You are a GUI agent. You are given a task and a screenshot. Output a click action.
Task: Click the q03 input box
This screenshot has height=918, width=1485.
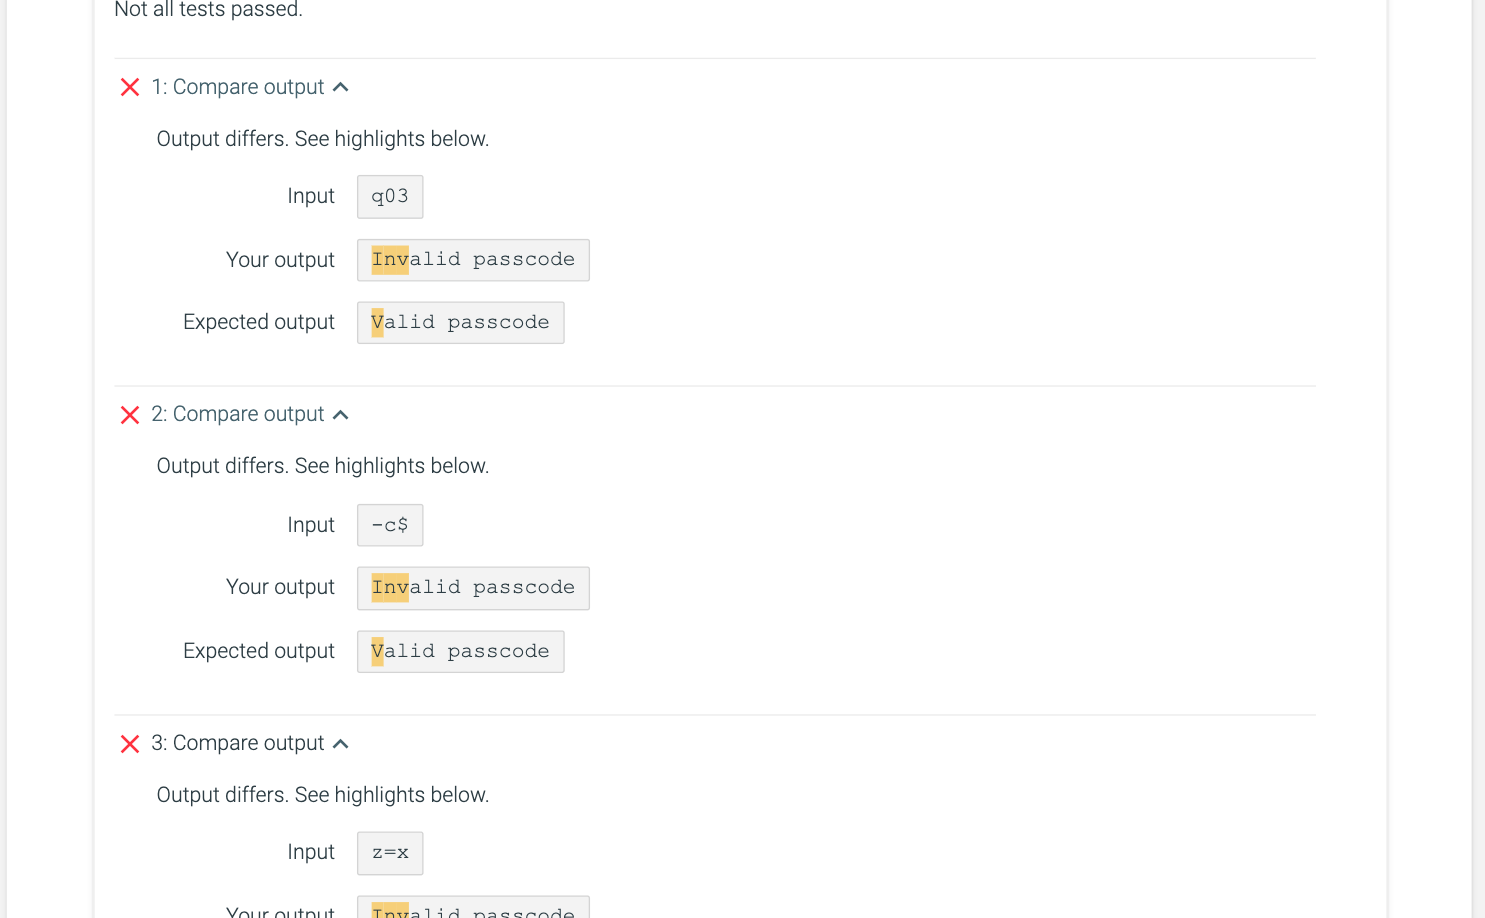coord(390,197)
